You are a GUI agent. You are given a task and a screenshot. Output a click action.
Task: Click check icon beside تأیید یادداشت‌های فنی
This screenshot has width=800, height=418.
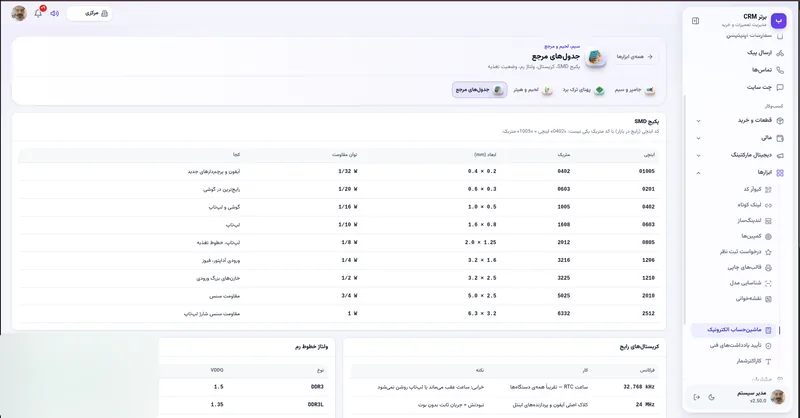(x=768, y=346)
